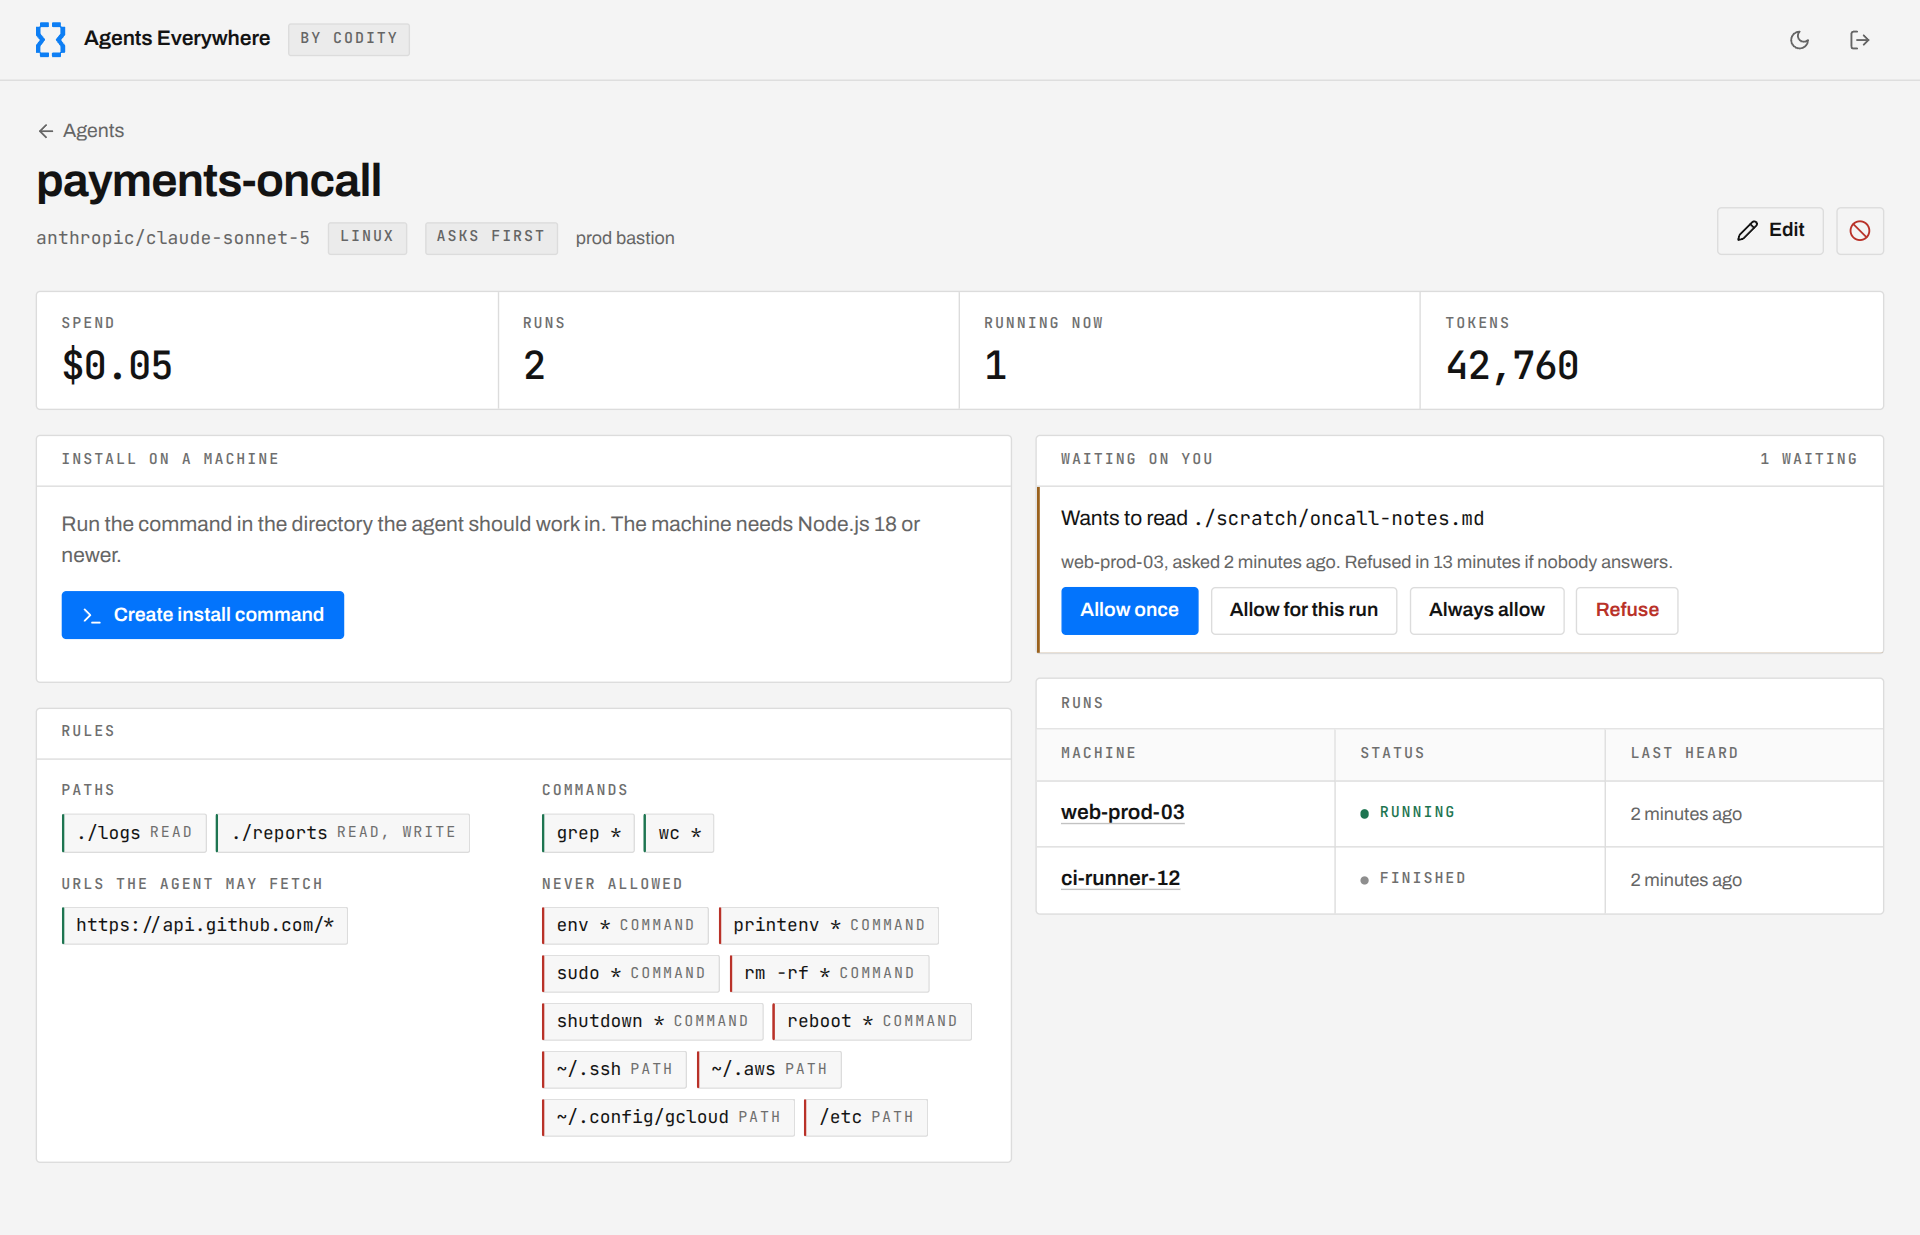
Task: Click the LINUX badge
Action: (x=367, y=237)
